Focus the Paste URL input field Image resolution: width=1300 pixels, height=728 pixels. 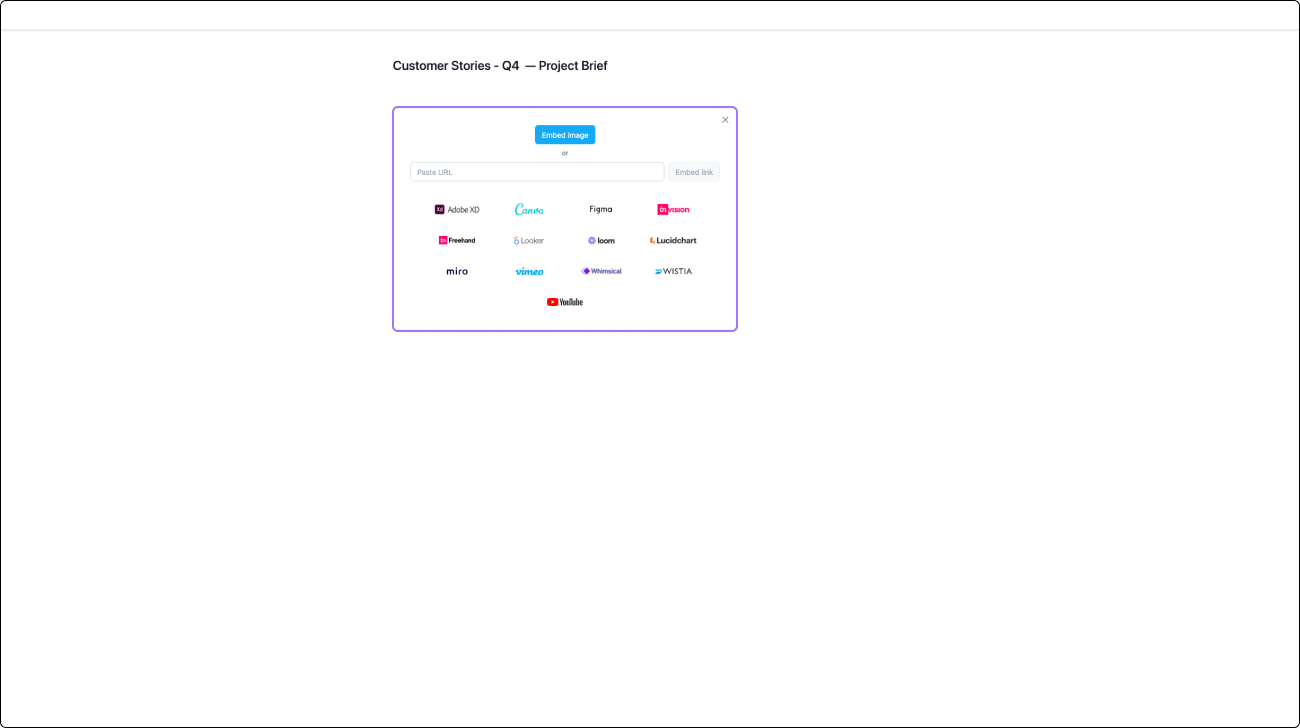click(537, 172)
